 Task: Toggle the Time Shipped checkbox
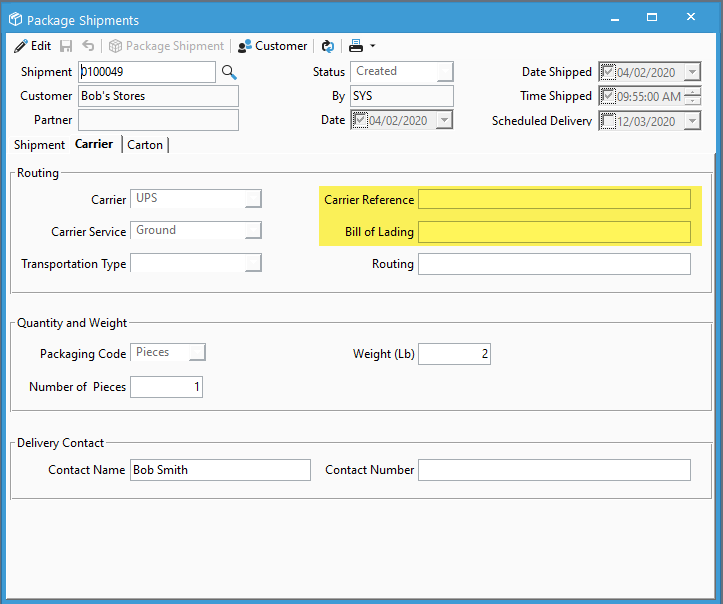coord(608,96)
